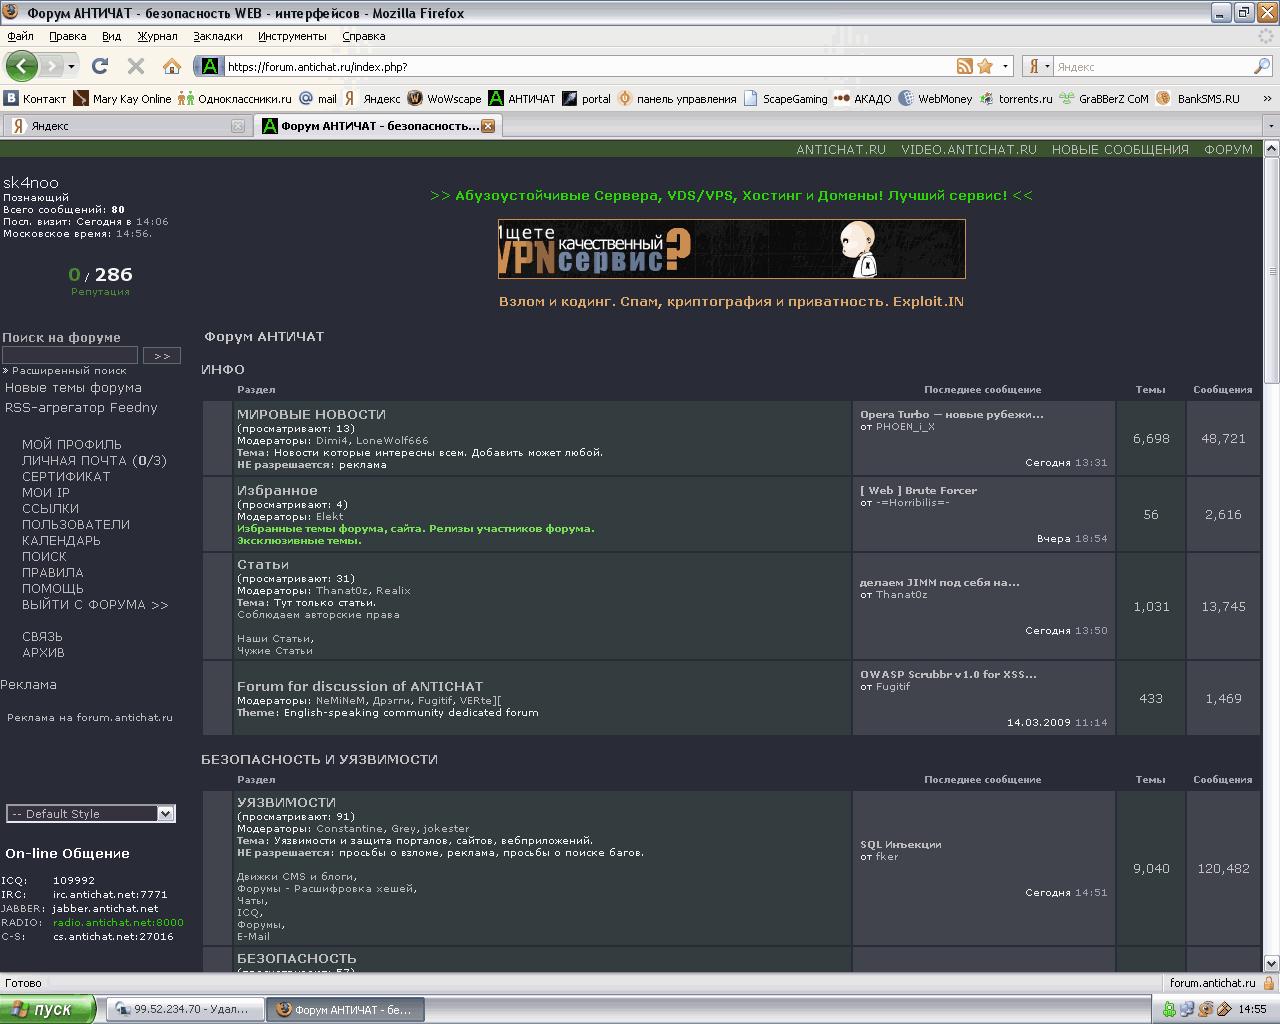Open Одноклассники.ru bookmark
The width and height of the screenshot is (1280, 1024).
(235, 99)
